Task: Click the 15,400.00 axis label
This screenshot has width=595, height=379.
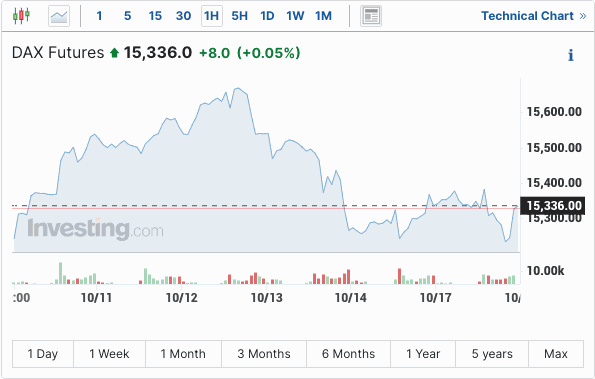Action: click(x=554, y=183)
